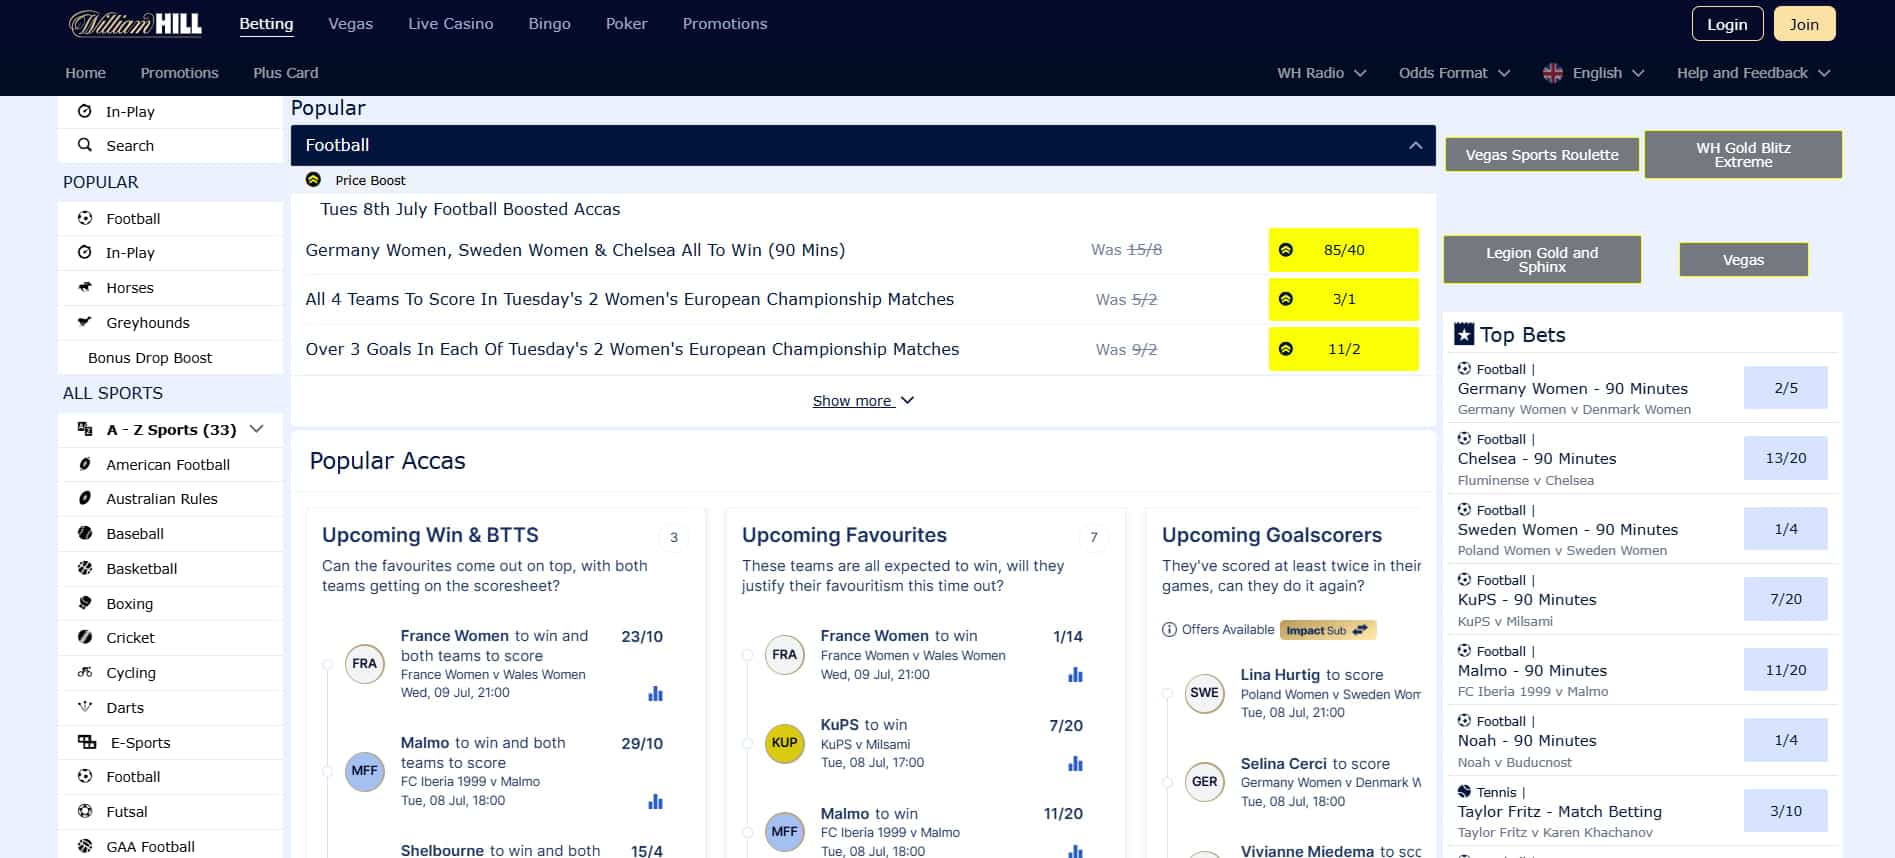
Task: Open Upcoming Favourites count badge 7
Action: (1094, 537)
